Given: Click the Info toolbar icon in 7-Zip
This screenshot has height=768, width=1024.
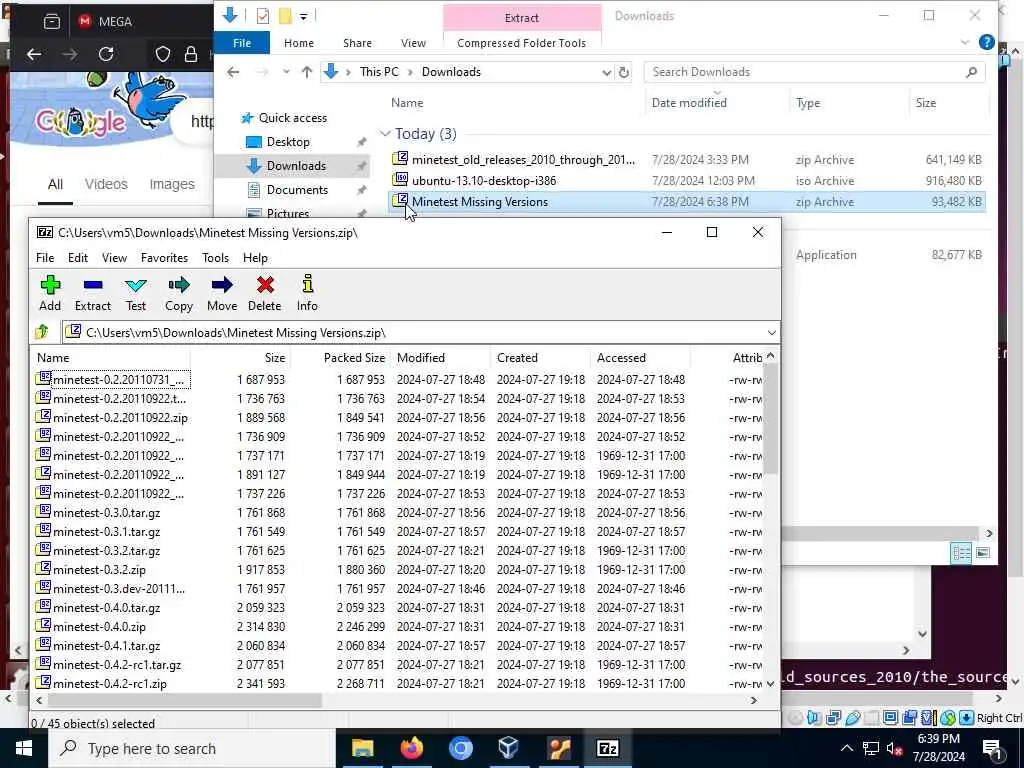Looking at the screenshot, I should [307, 293].
